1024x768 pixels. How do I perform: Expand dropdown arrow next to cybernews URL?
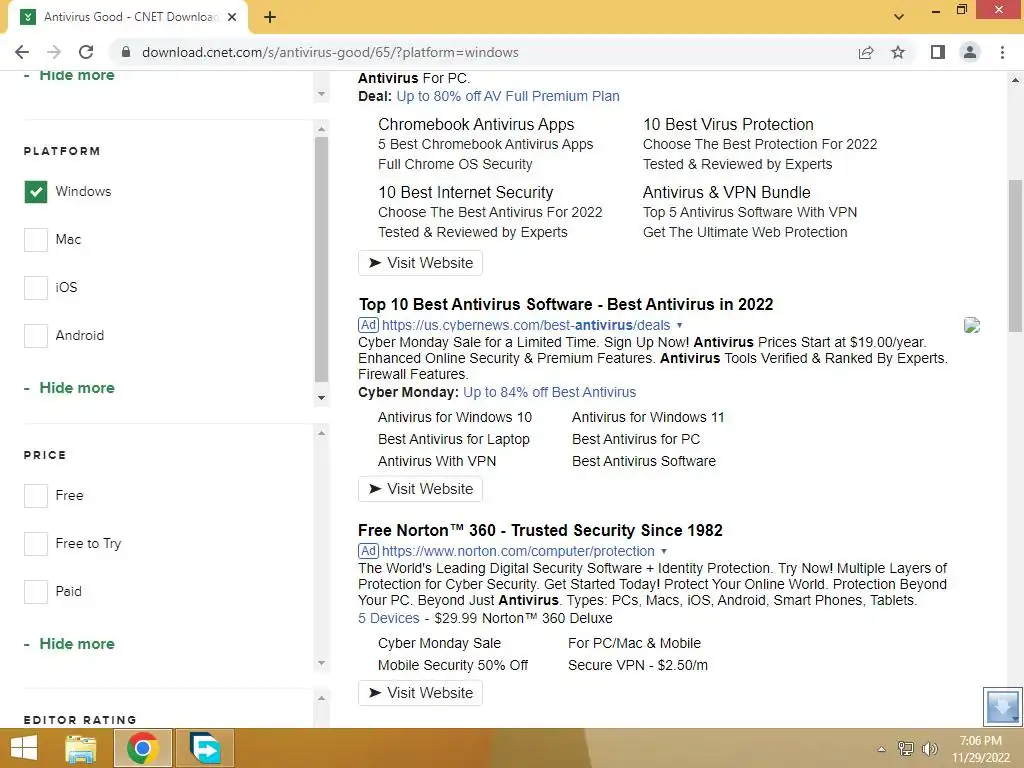coord(679,325)
